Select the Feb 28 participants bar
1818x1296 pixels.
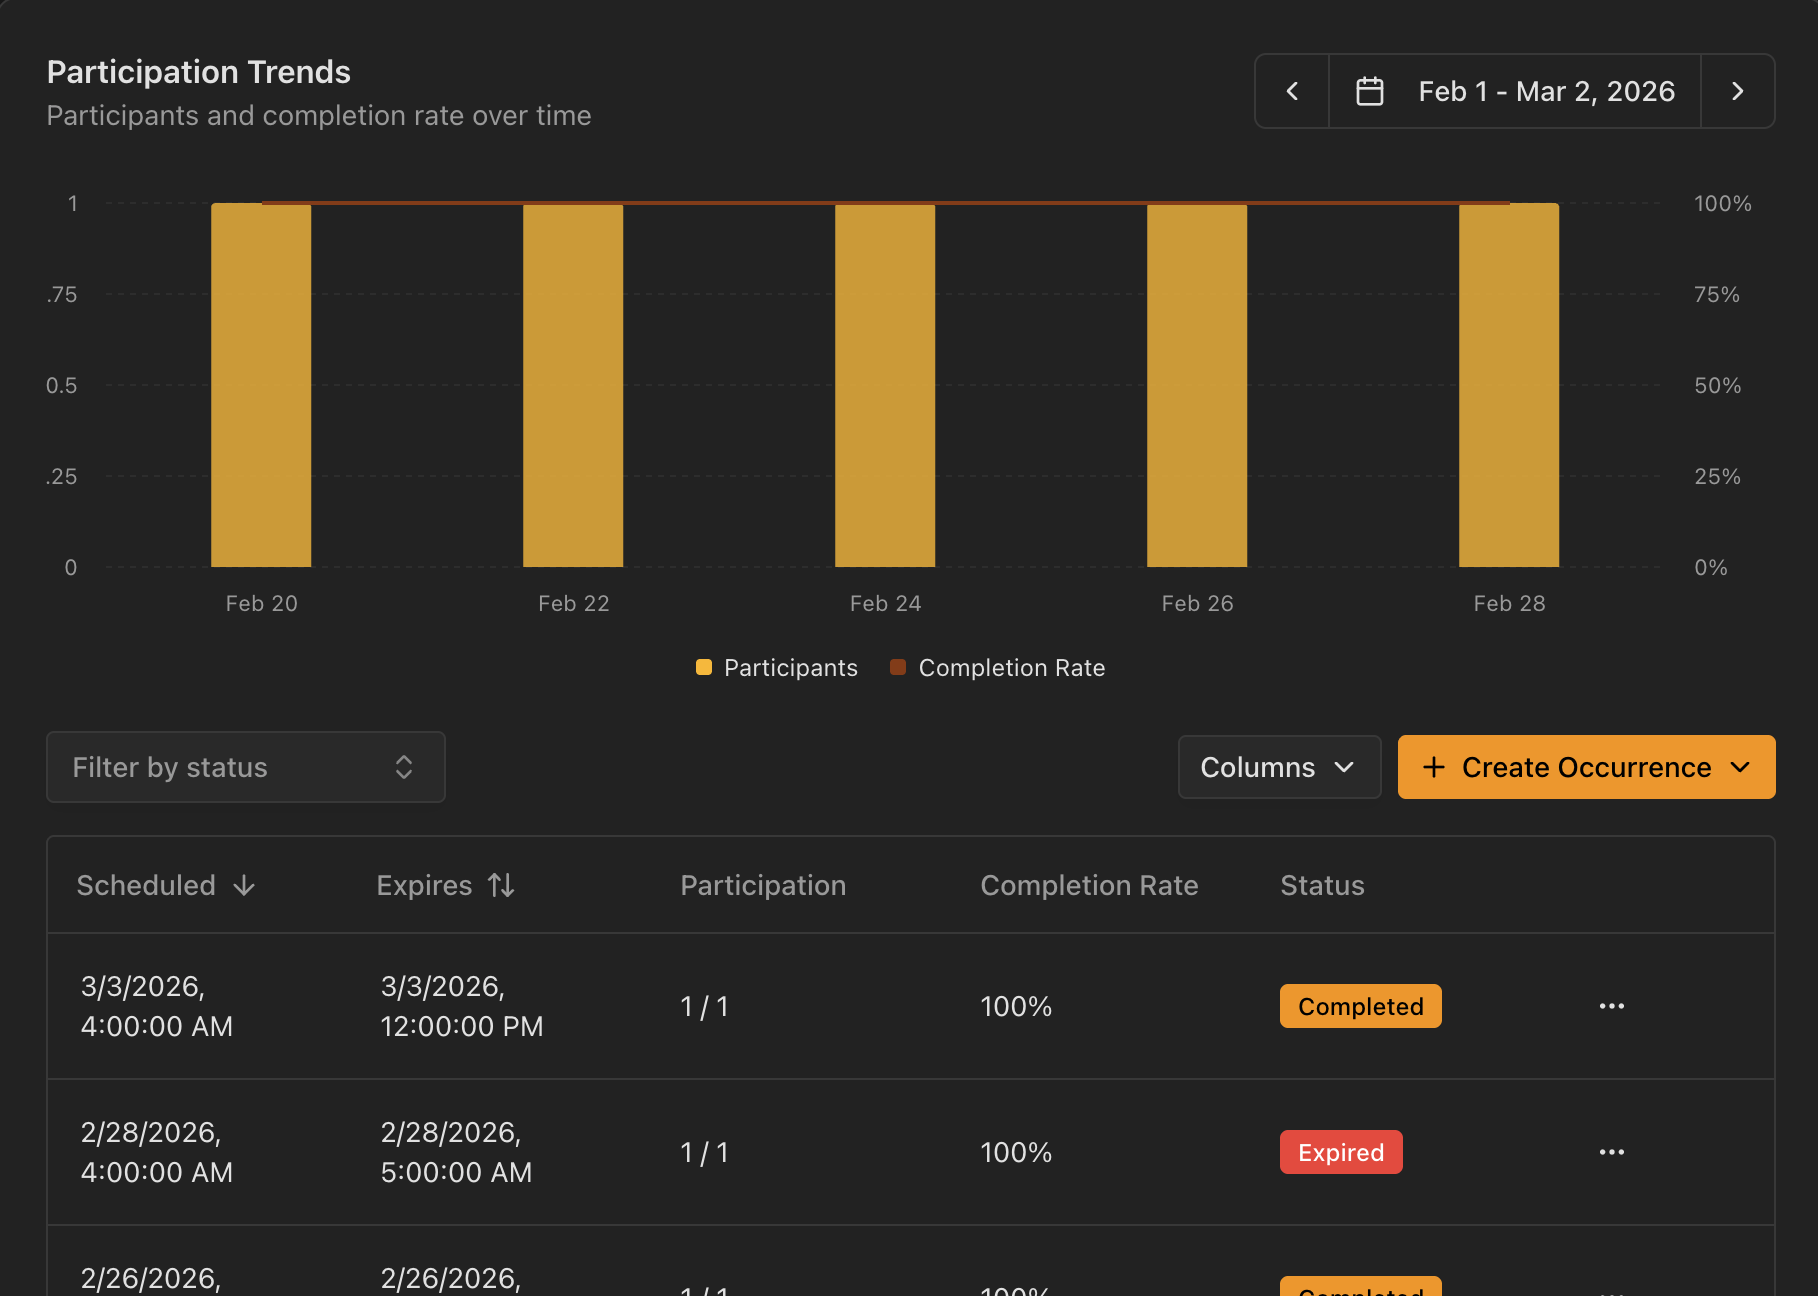coord(1508,385)
